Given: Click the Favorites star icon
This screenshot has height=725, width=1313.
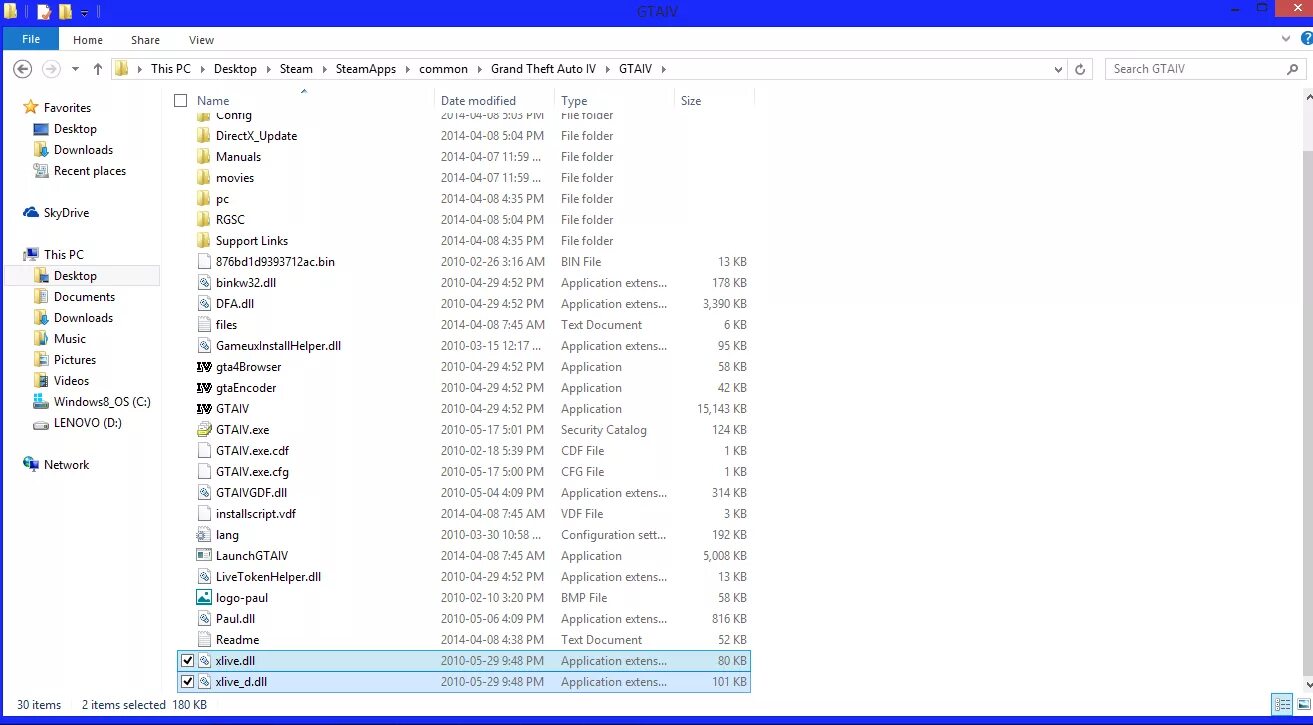Looking at the screenshot, I should point(31,108).
